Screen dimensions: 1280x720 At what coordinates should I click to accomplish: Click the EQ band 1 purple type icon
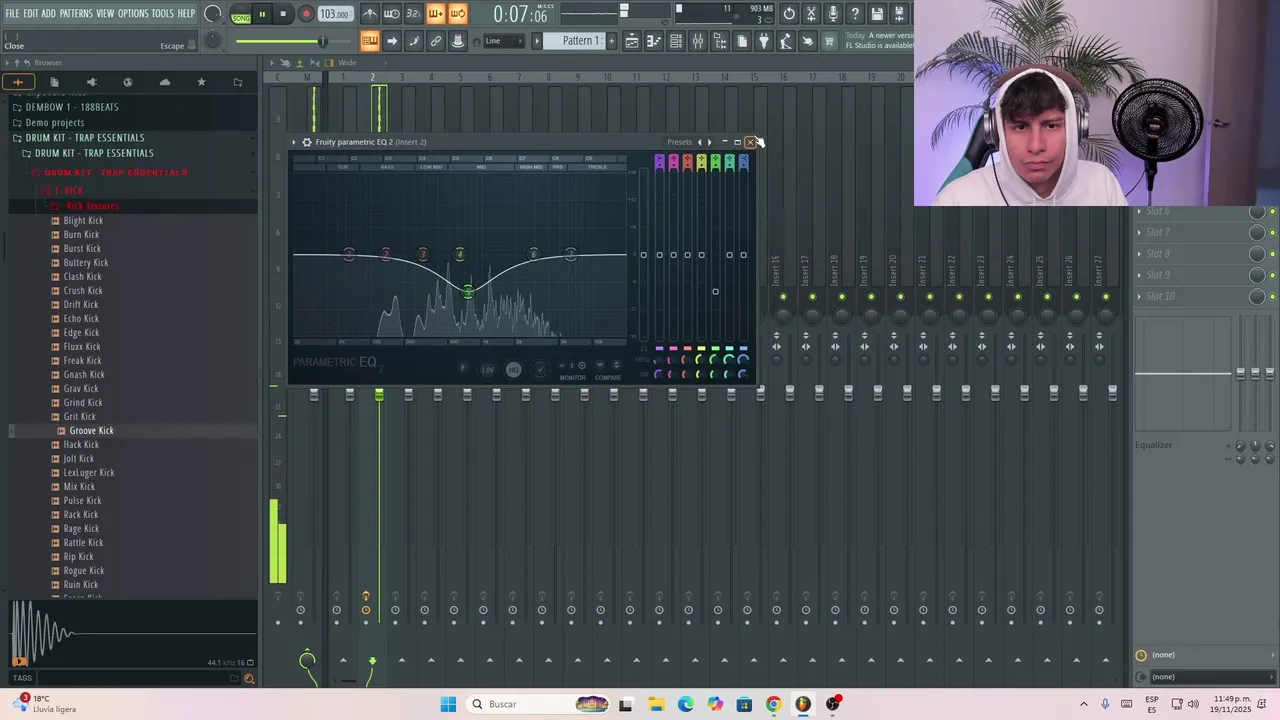(x=659, y=163)
